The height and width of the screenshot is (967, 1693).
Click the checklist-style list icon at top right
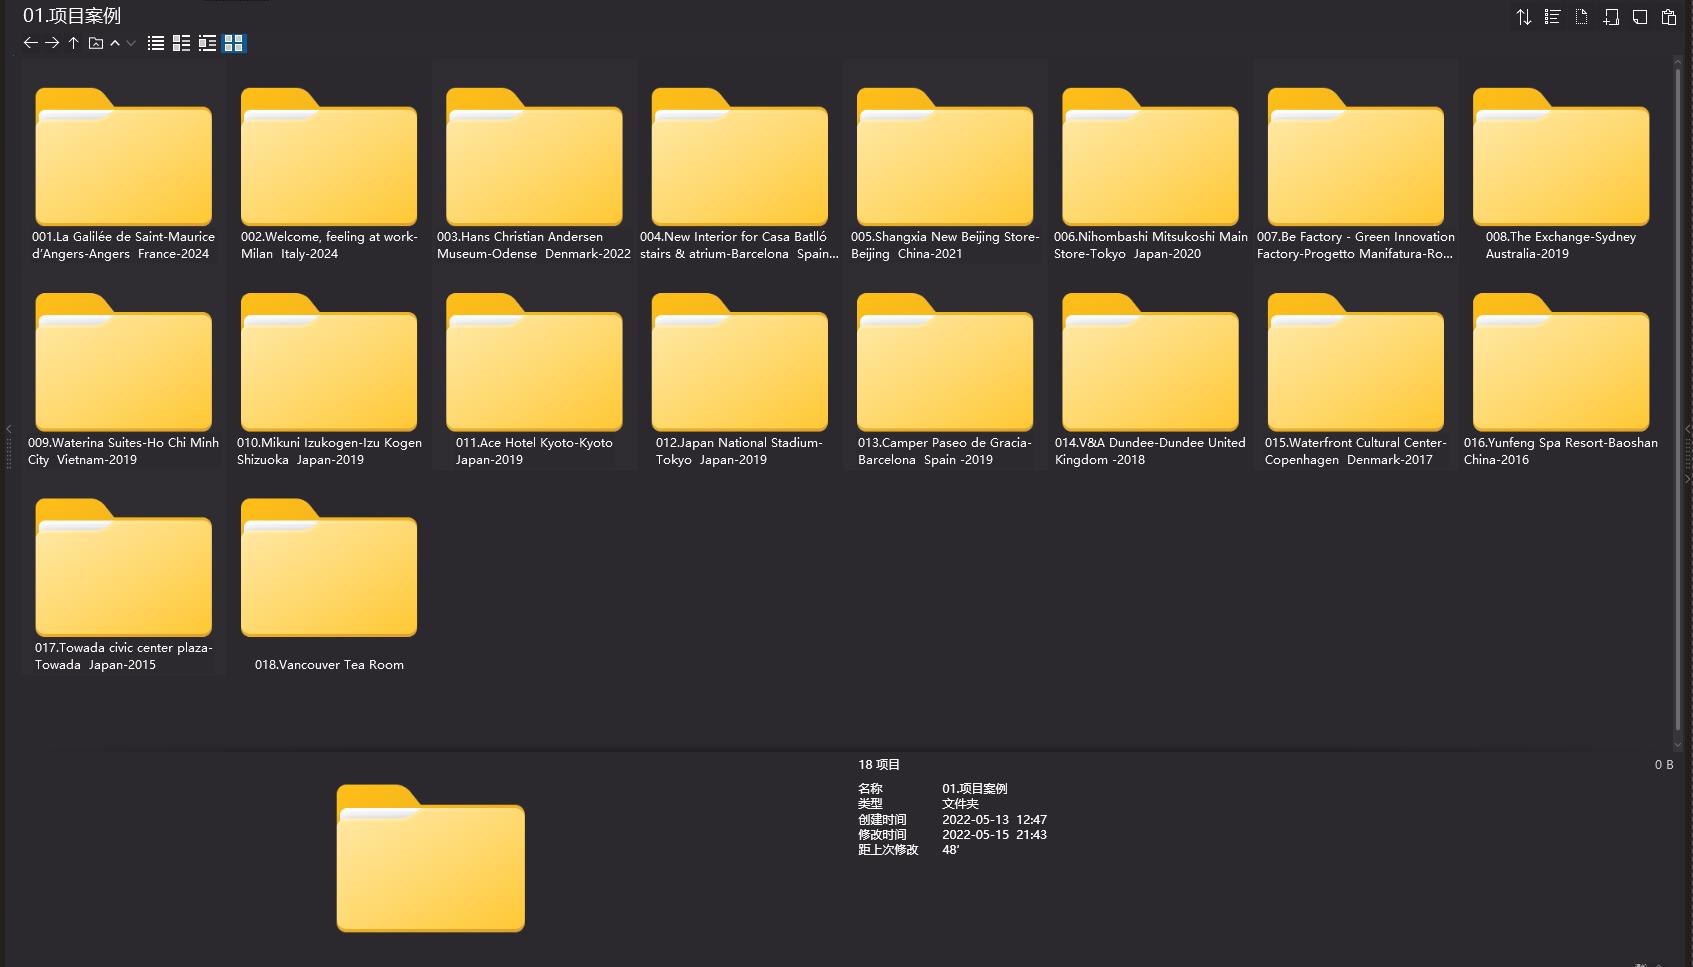[1553, 17]
